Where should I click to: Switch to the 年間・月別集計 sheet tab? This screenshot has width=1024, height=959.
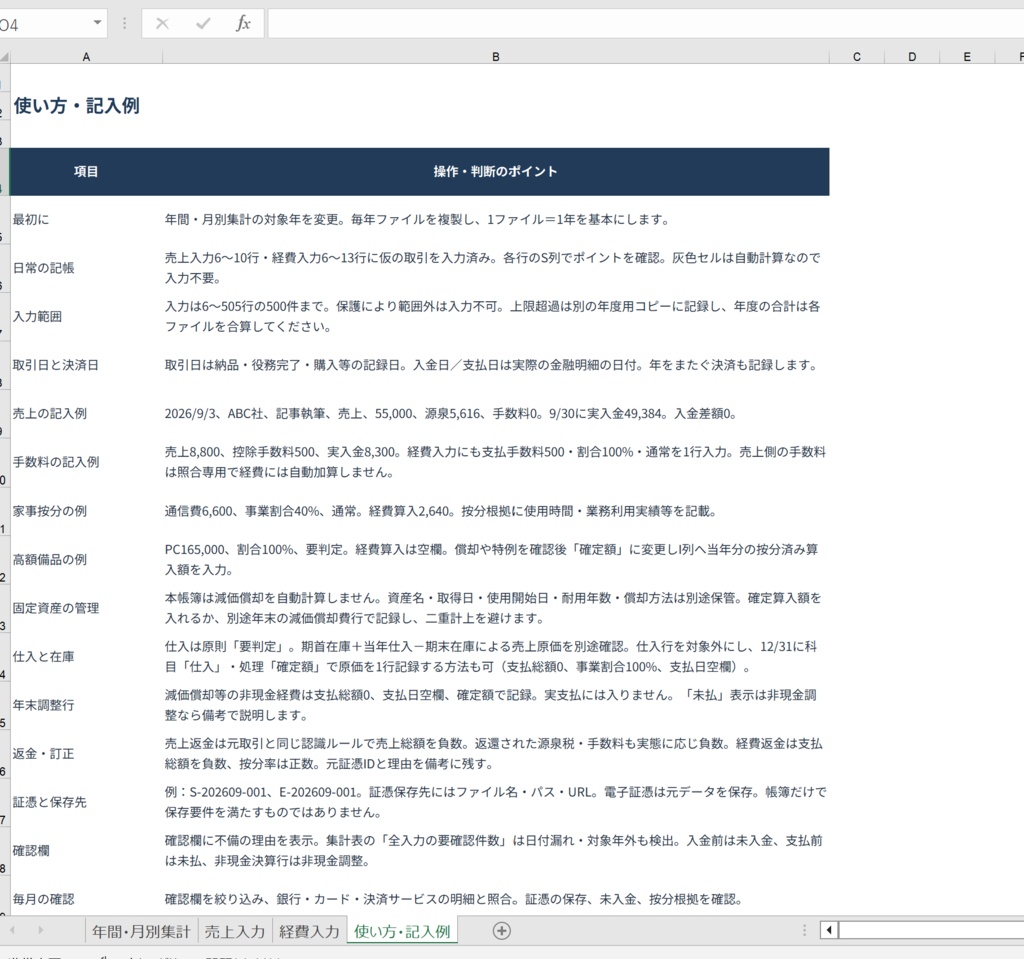coord(141,932)
